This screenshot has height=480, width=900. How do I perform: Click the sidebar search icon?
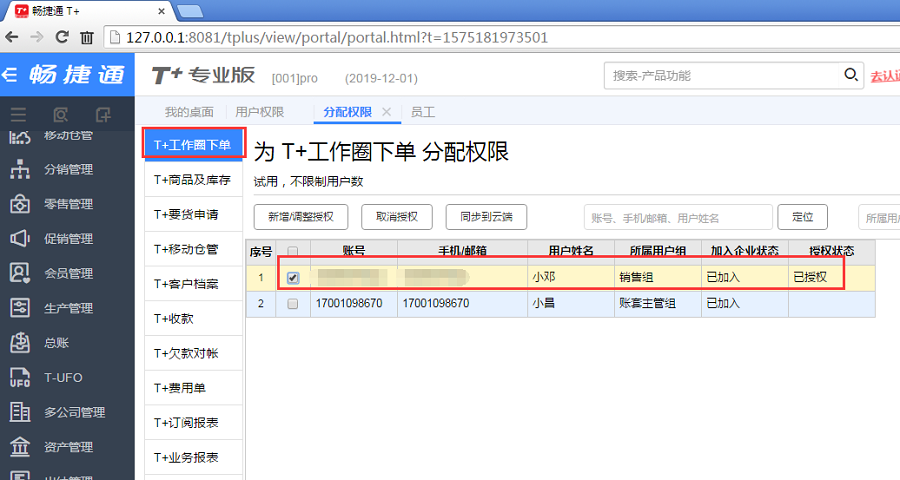(x=61, y=115)
